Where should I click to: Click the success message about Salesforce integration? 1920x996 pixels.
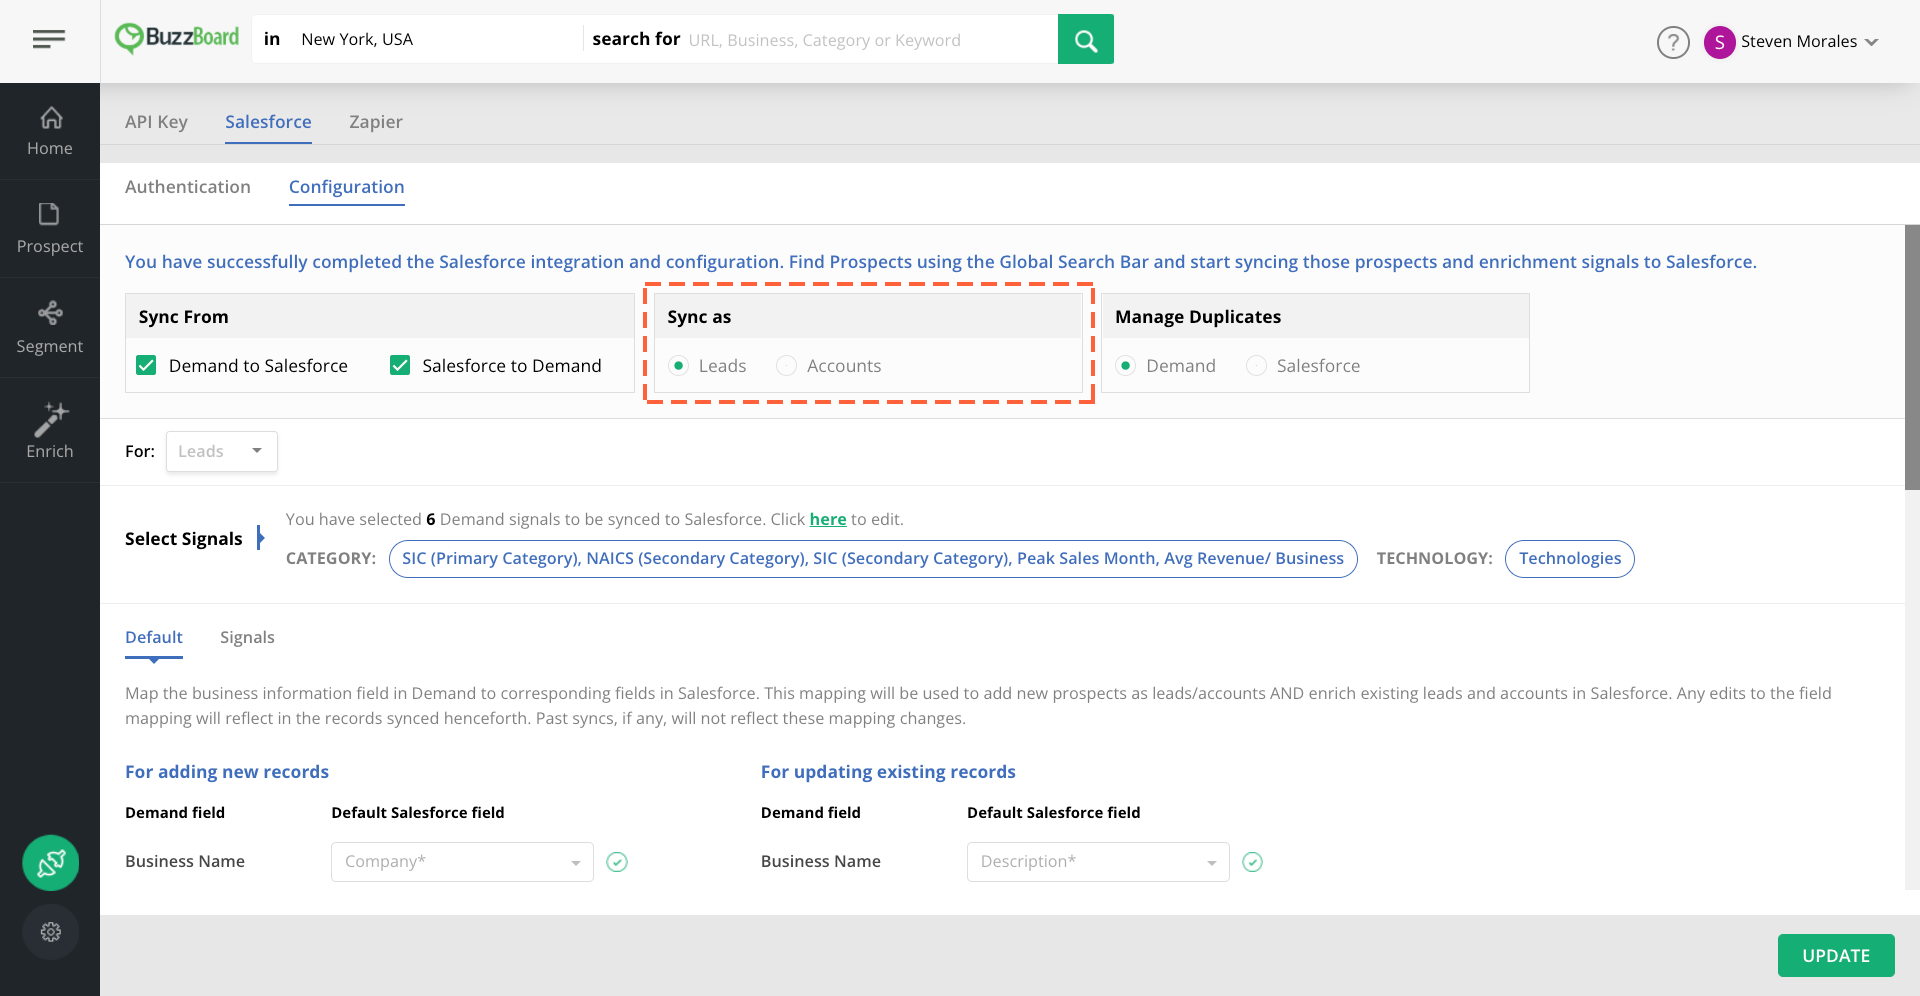[x=941, y=262]
